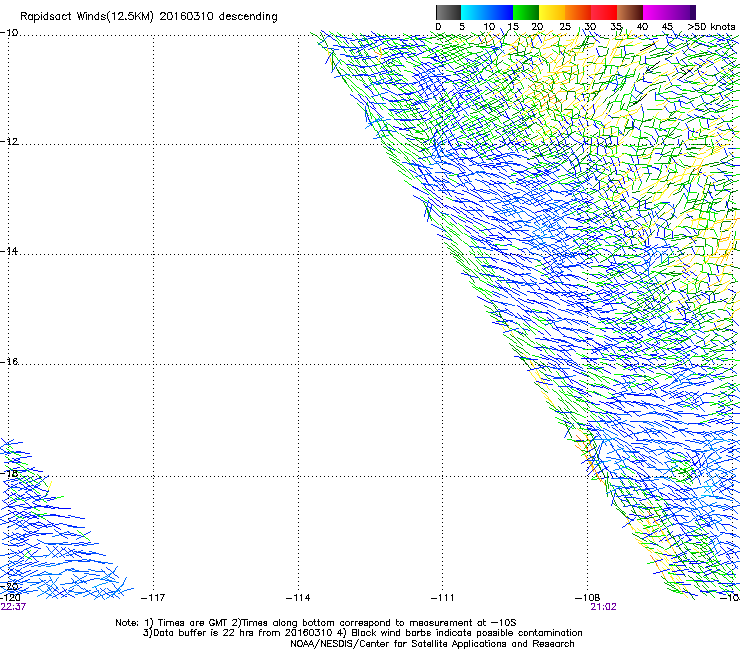Click the -111 longitude axis label
Image resolution: width=740 pixels, height=650 pixels.
click(442, 598)
